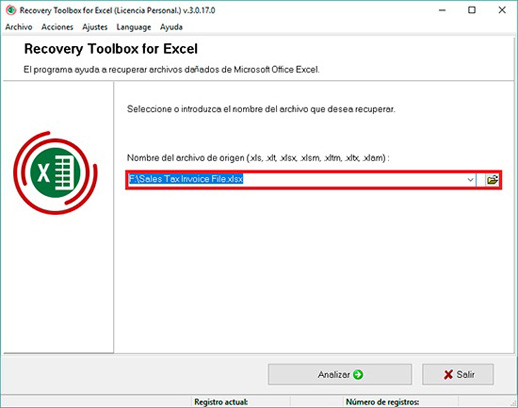518x408 pixels.
Task: Click the Excel recovery logo on left panel
Action: coord(55,173)
